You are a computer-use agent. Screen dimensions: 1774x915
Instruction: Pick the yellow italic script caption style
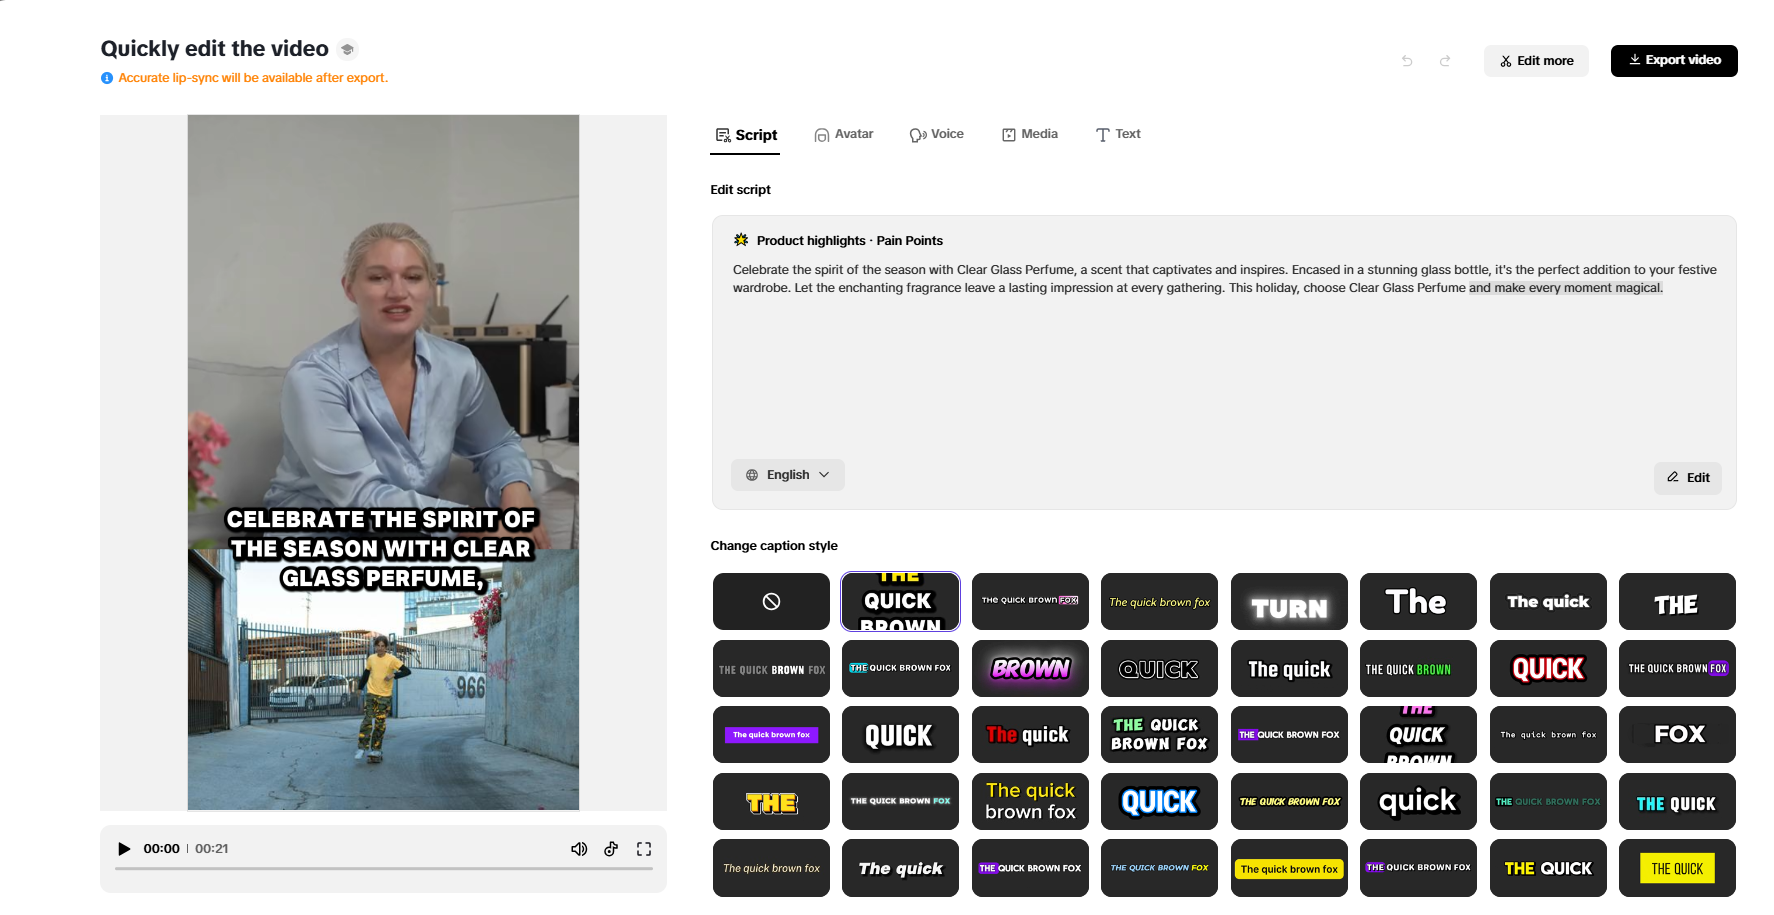[x=1159, y=602]
